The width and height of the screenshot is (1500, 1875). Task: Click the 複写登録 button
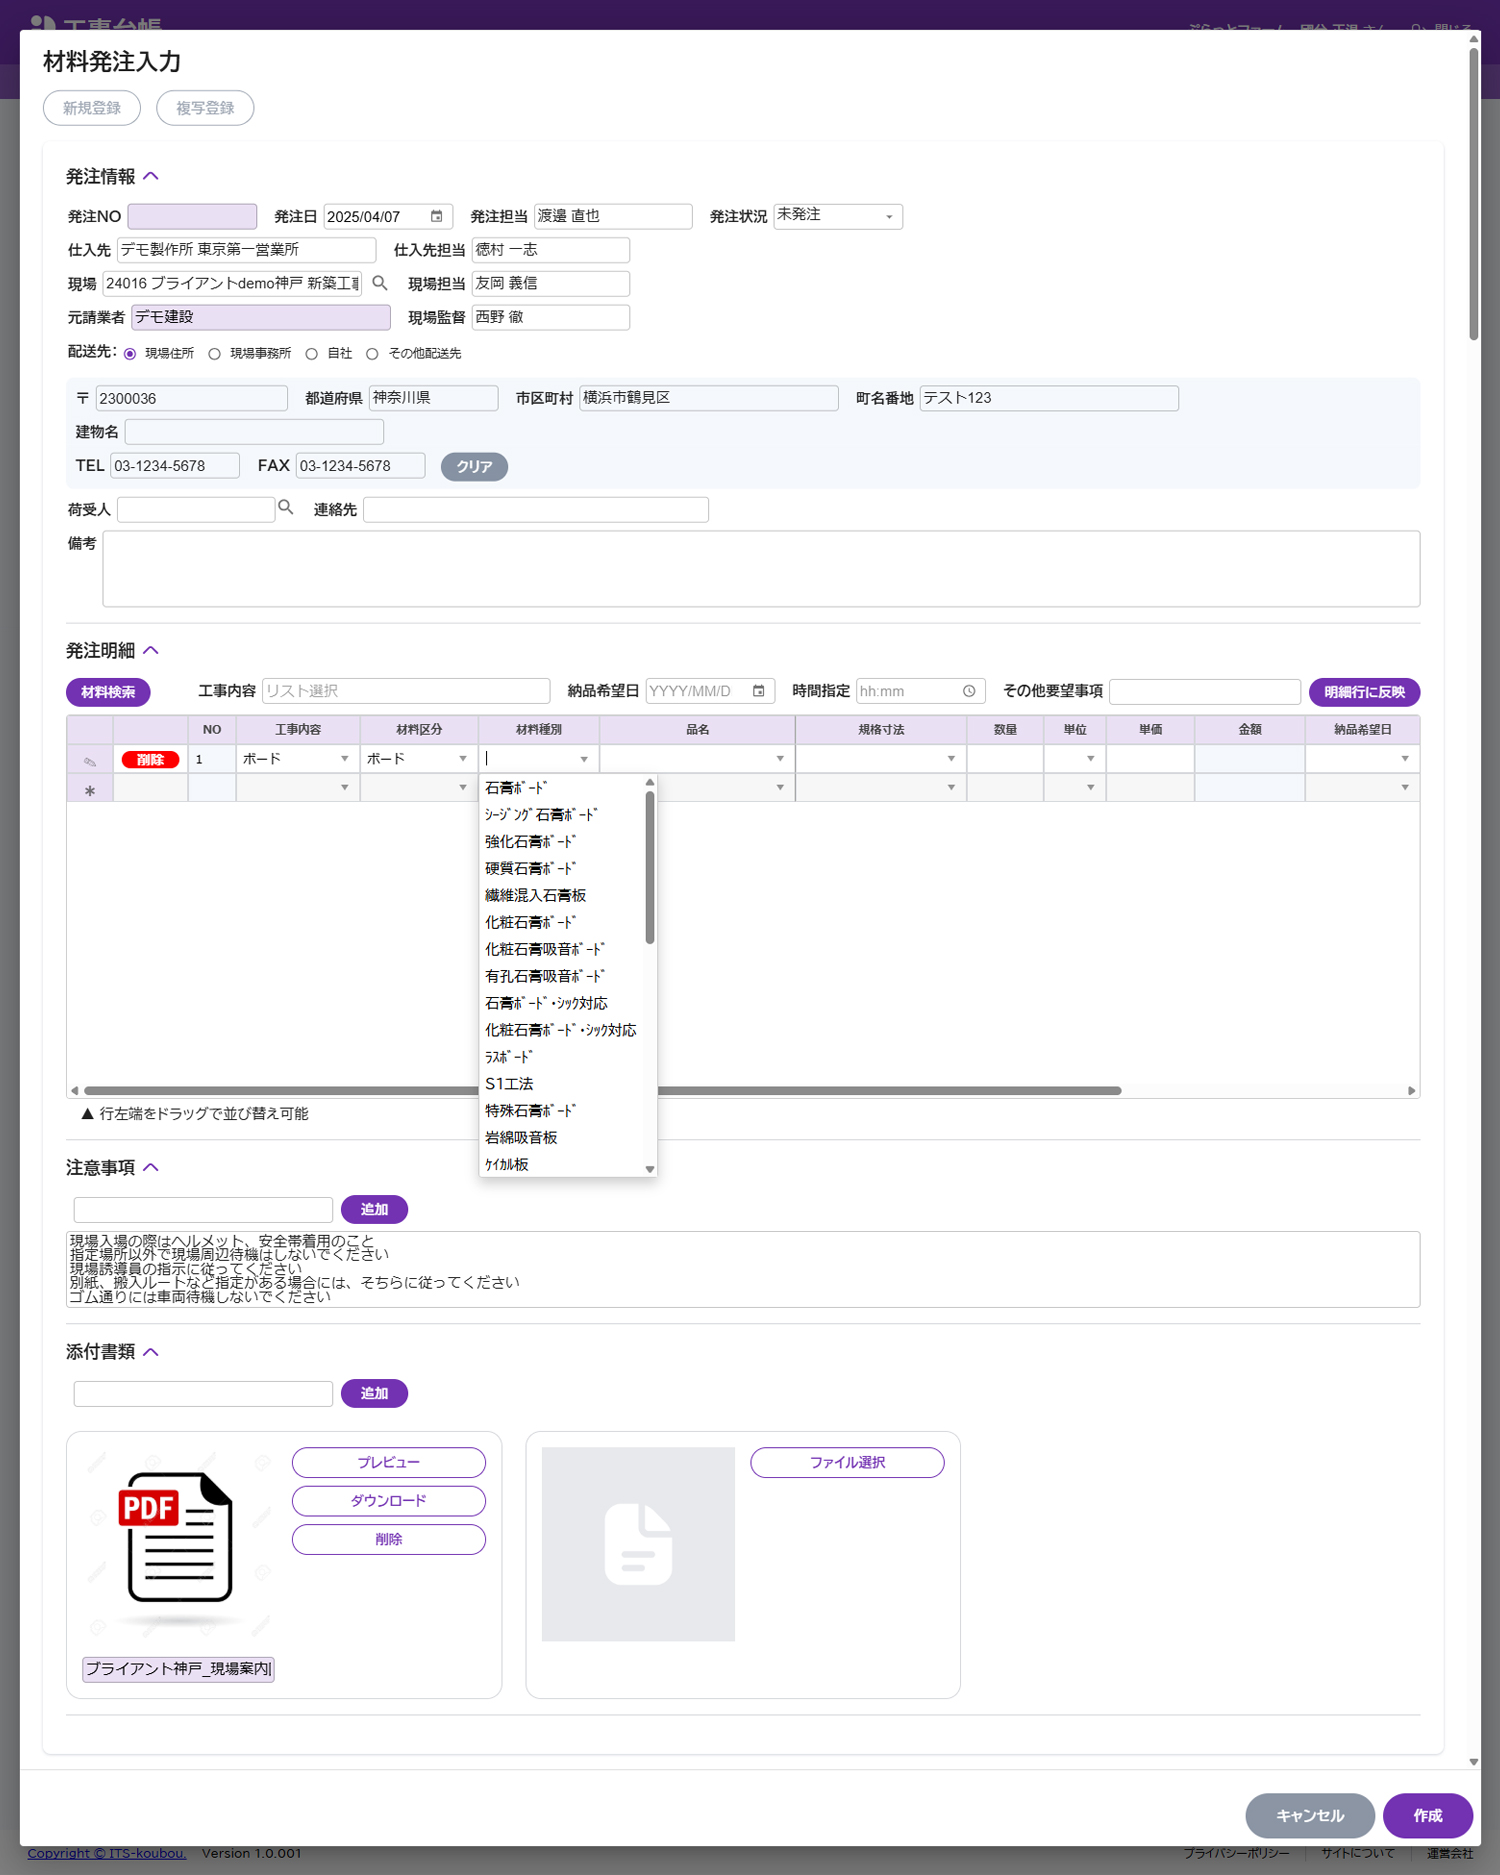click(x=205, y=108)
